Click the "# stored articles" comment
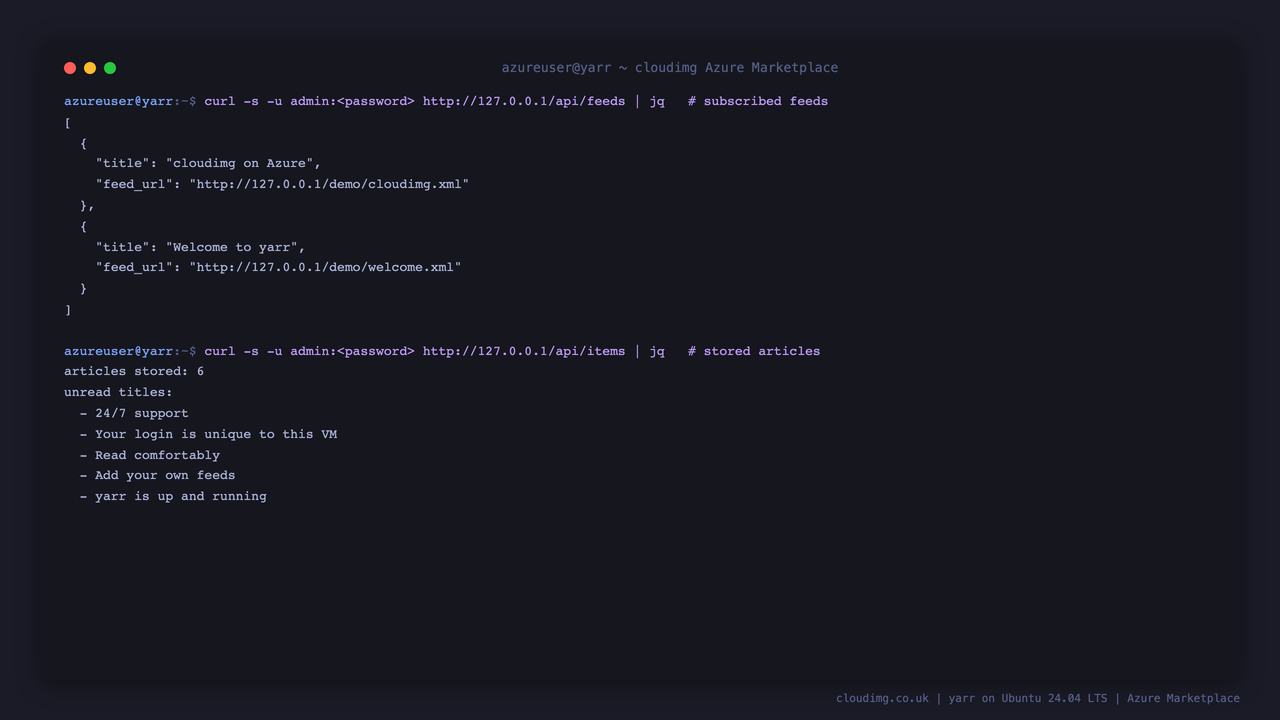 click(x=754, y=351)
